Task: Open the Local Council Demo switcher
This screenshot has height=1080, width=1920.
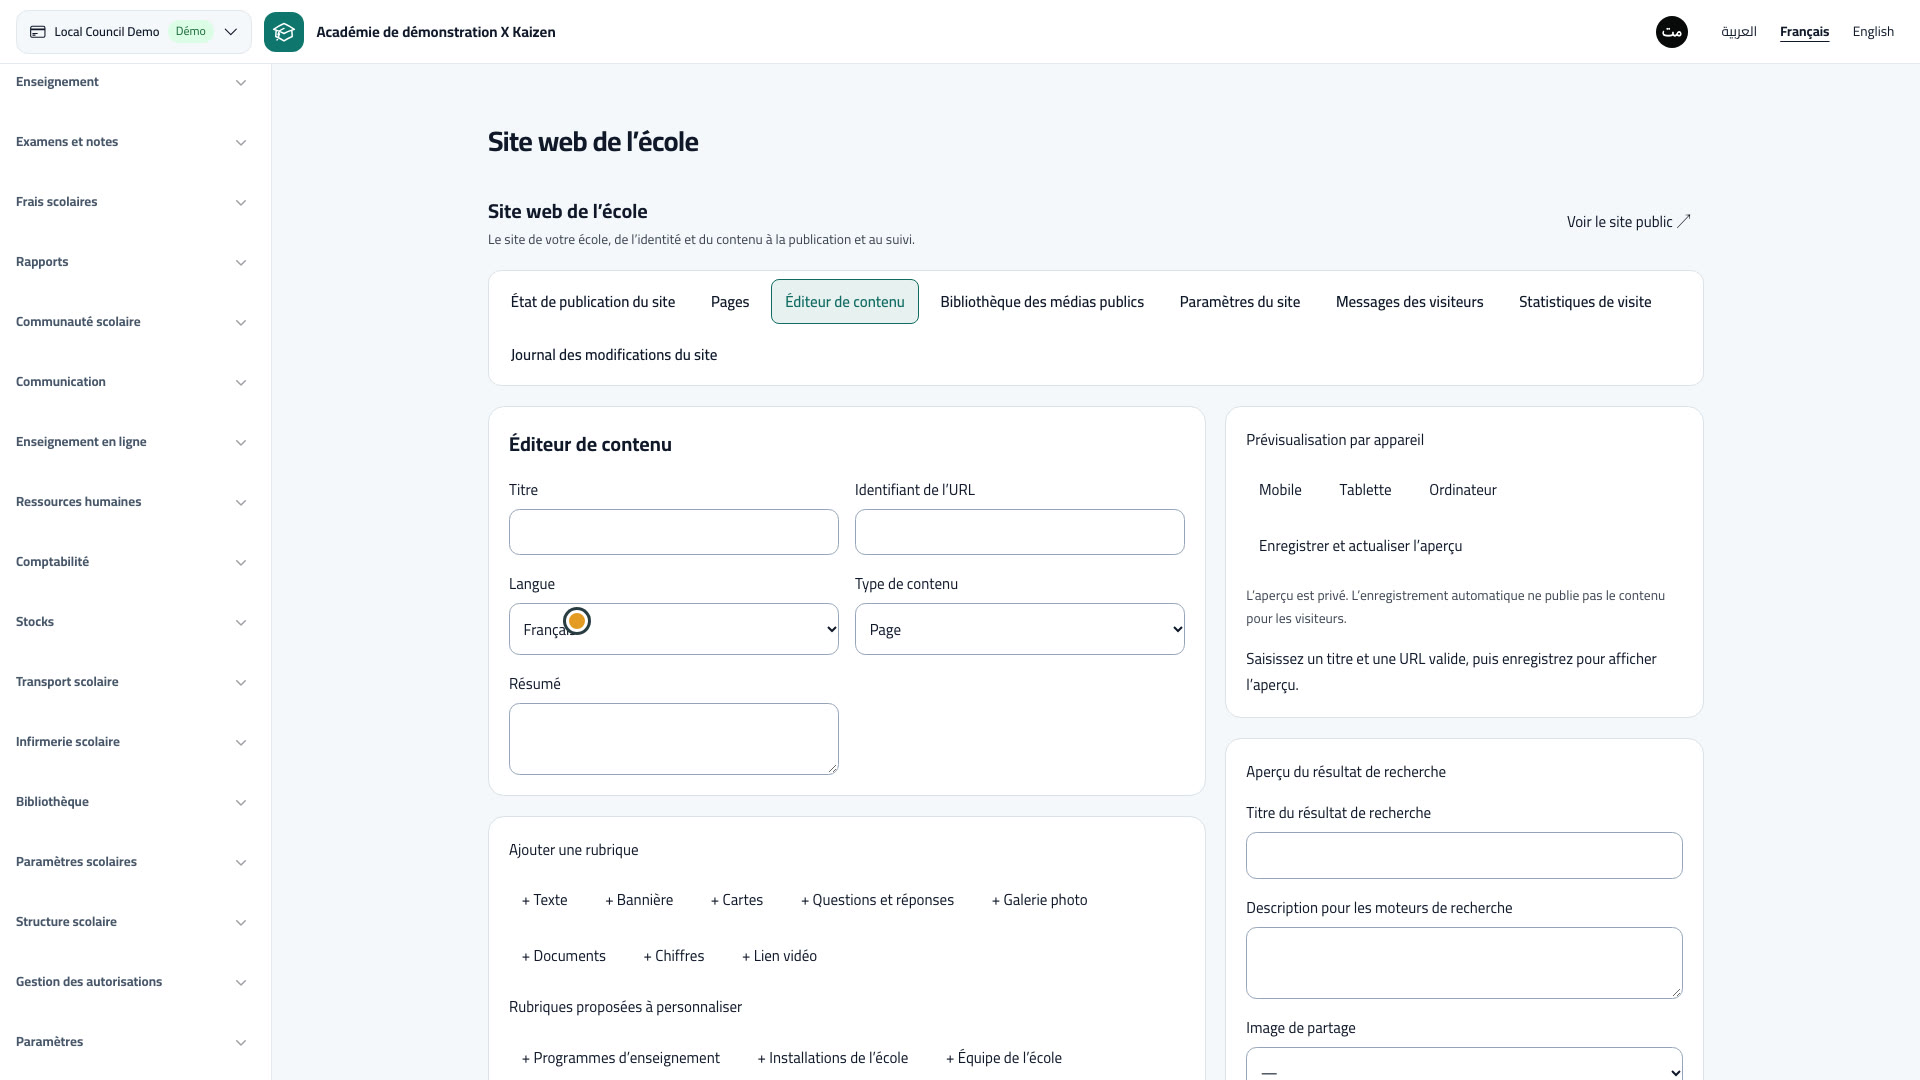Action: coord(134,32)
